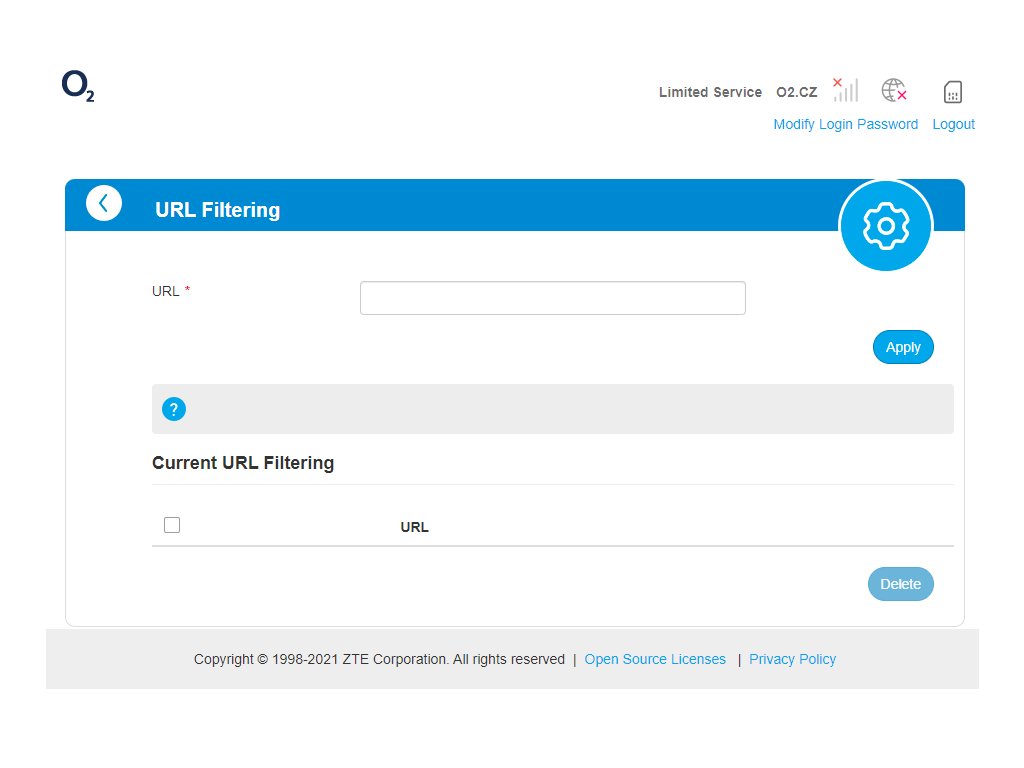Open Modify Login Password link
The height and width of the screenshot is (768, 1024).
point(845,124)
